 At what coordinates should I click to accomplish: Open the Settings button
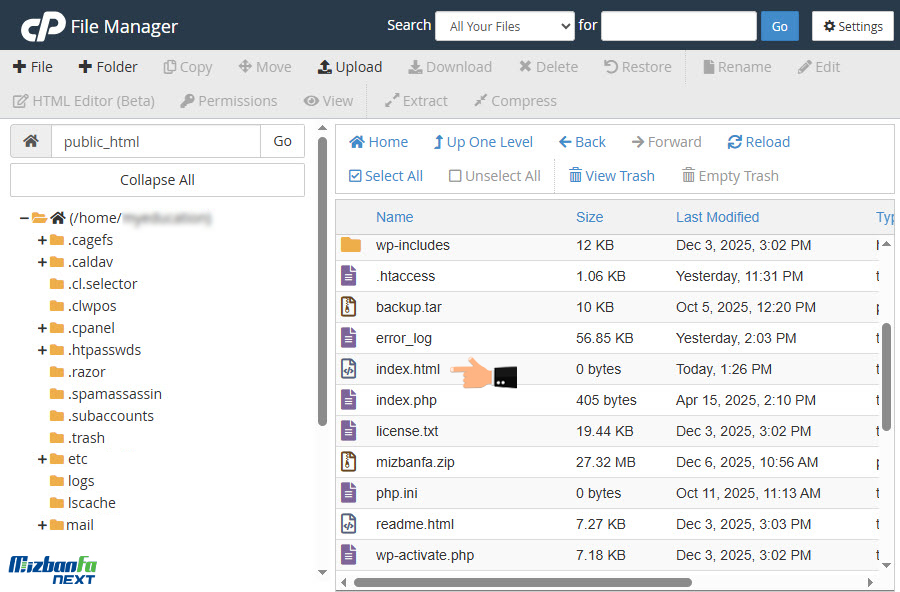pos(852,26)
